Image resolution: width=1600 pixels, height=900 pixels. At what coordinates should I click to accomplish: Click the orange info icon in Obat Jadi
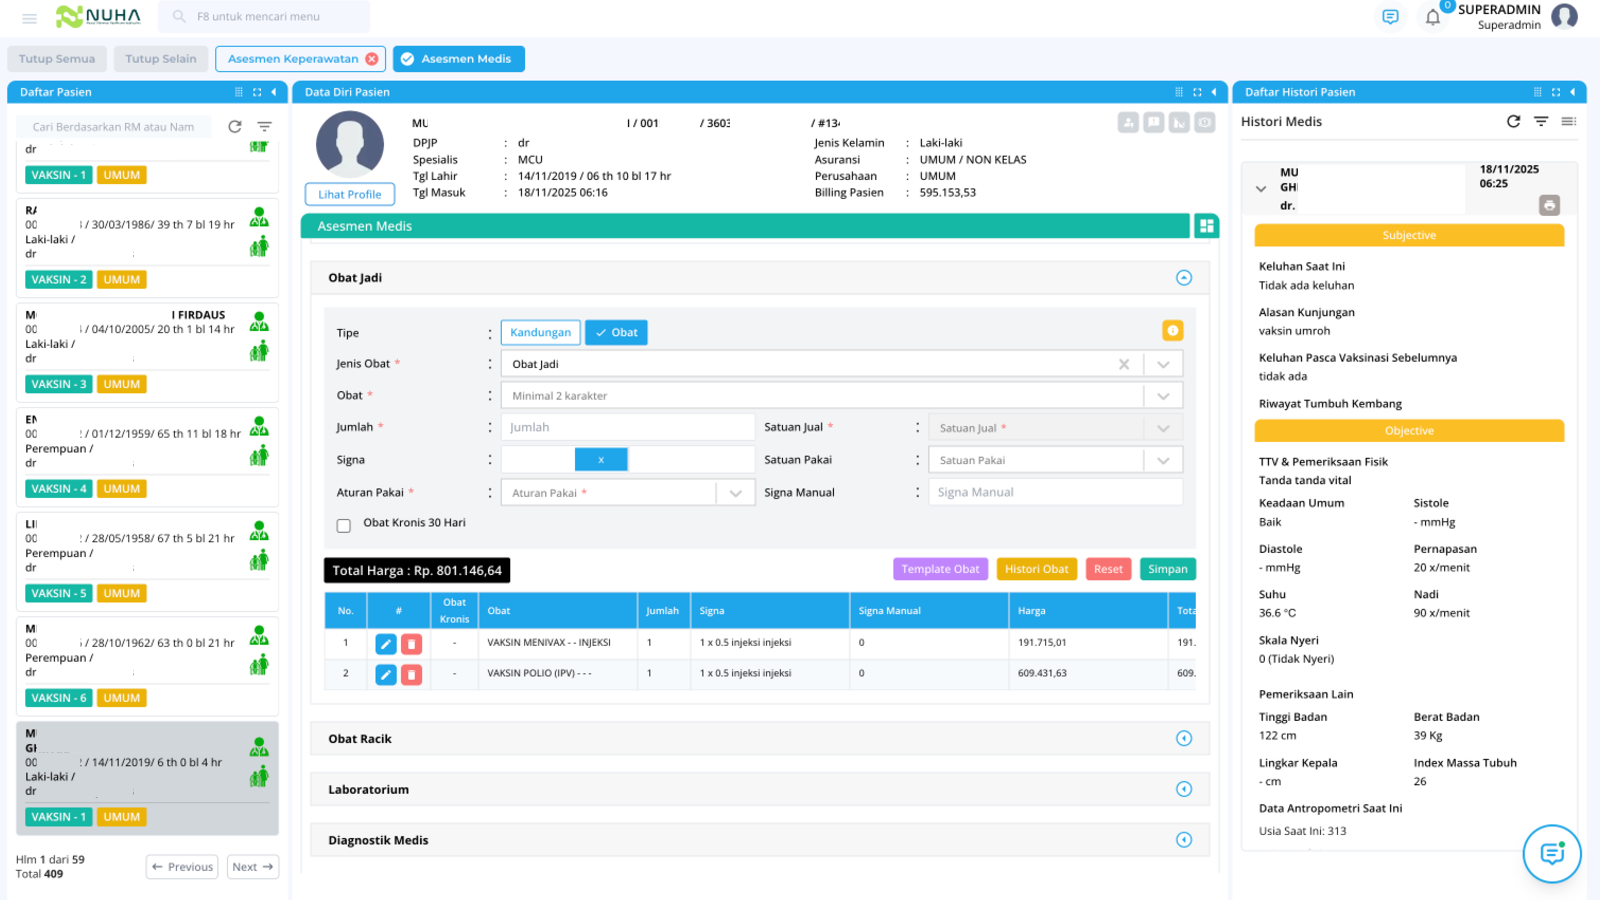[1172, 330]
